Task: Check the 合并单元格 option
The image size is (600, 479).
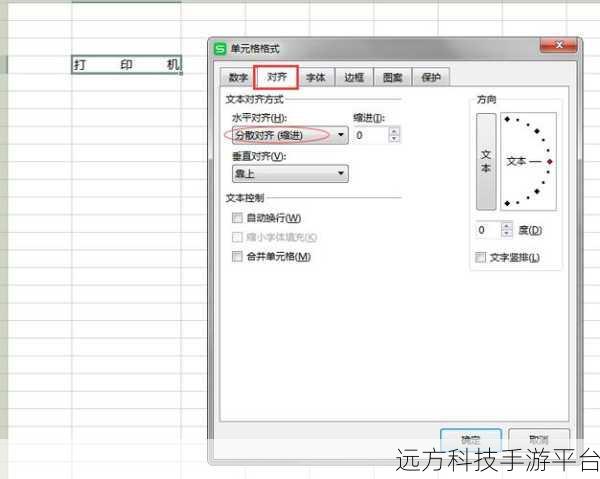Action: [x=237, y=256]
